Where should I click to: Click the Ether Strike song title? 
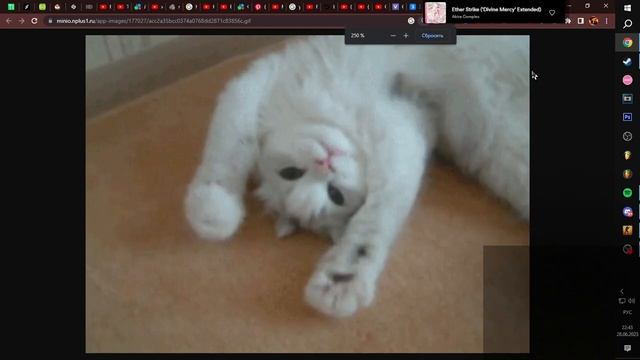pos(496,9)
